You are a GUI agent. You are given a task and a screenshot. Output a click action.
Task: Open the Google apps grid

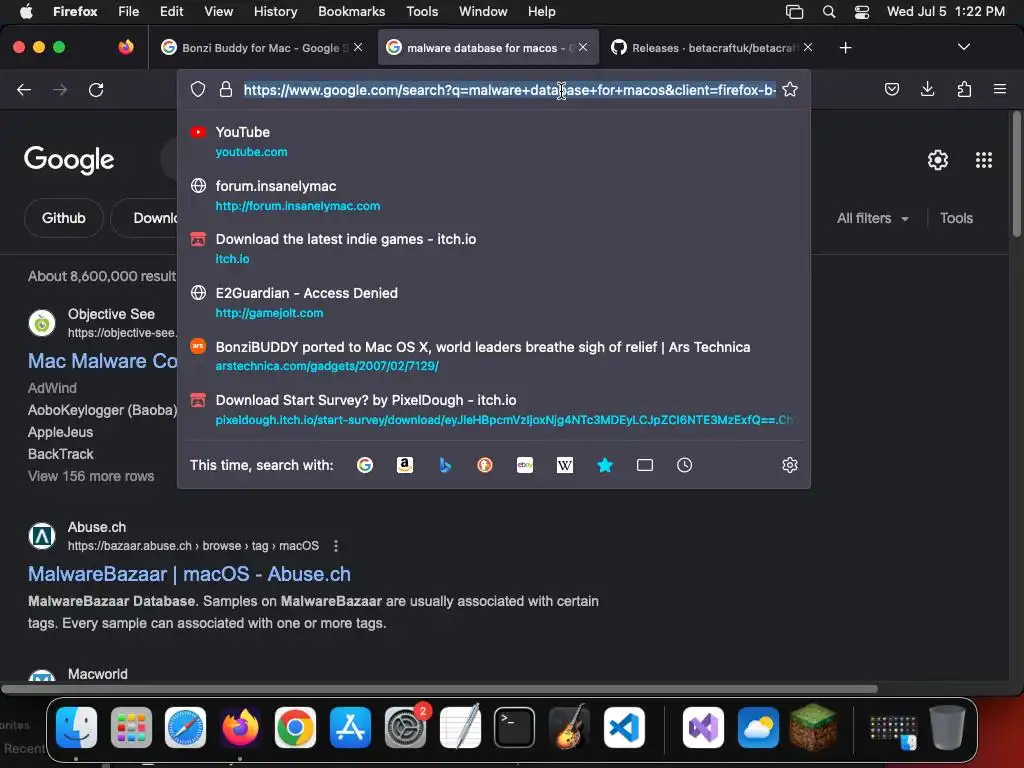click(984, 160)
